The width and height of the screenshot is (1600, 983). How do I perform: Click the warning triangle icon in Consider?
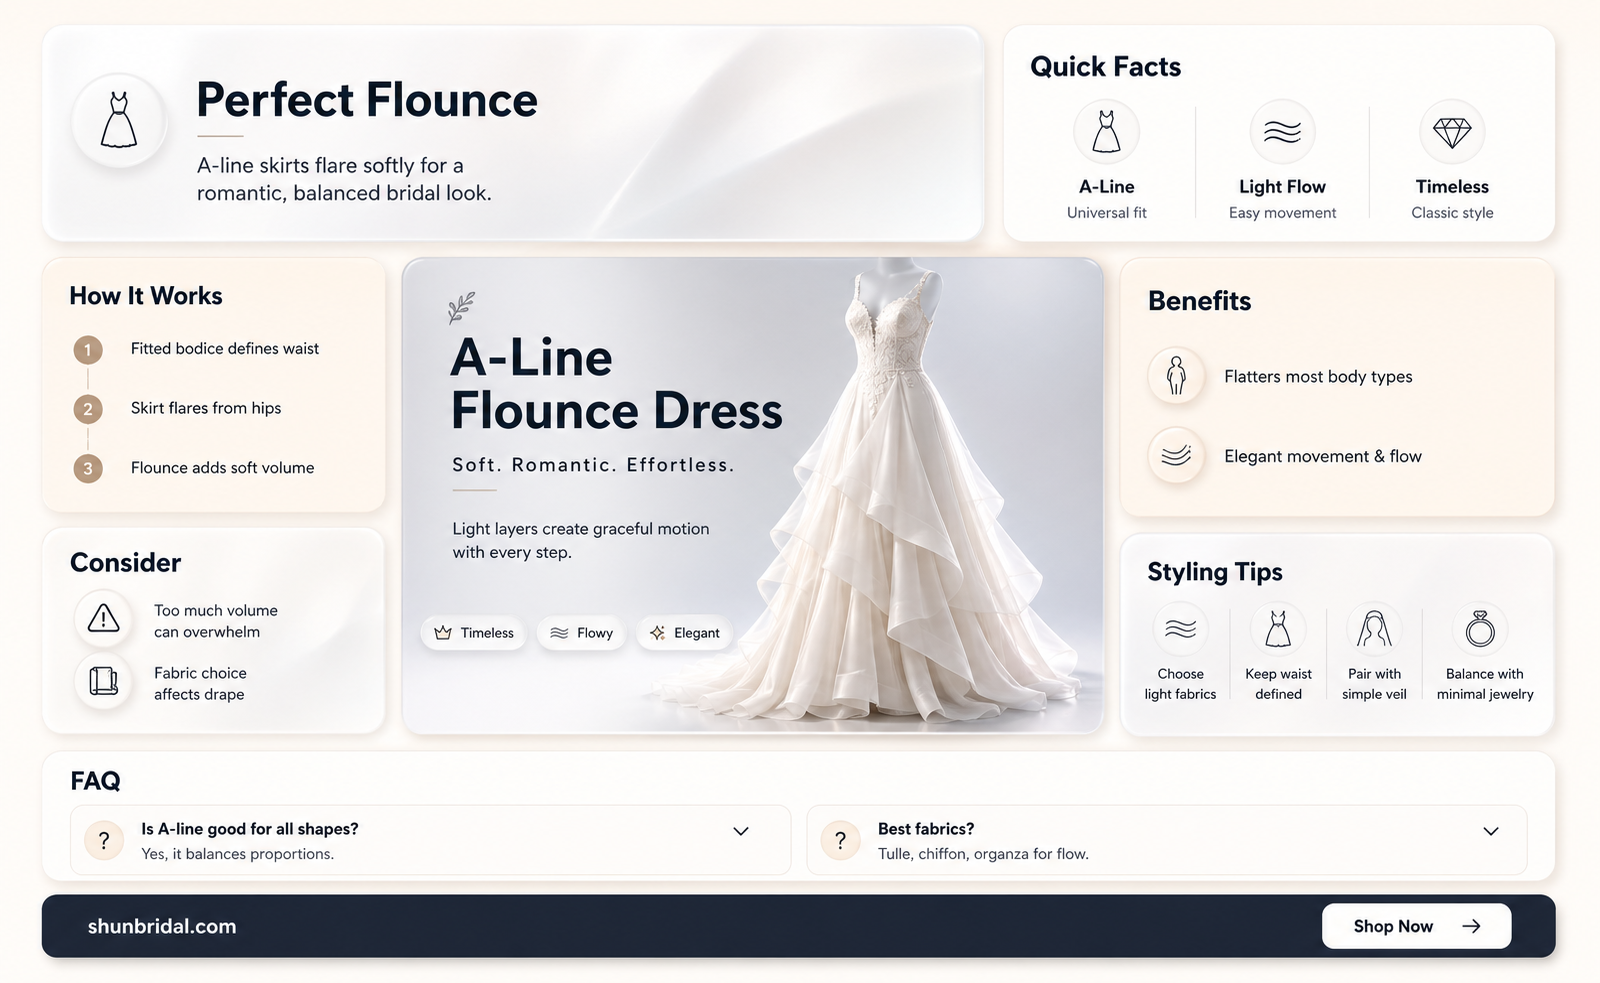coord(103,619)
